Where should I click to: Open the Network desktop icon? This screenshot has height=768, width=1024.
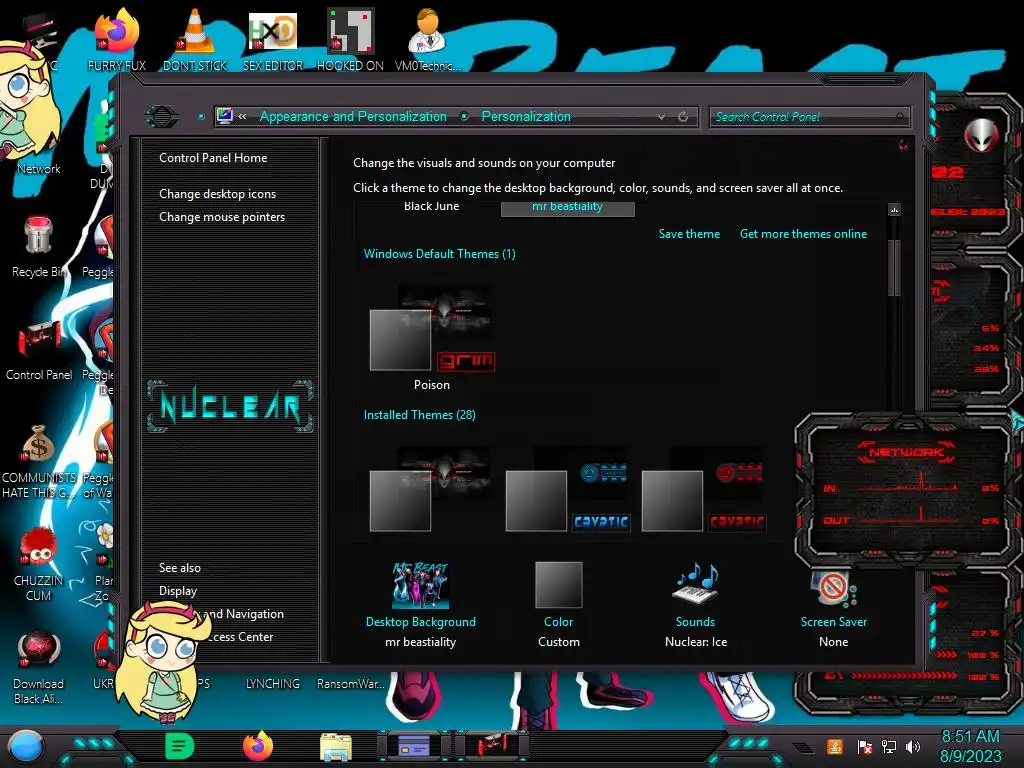[x=39, y=168]
